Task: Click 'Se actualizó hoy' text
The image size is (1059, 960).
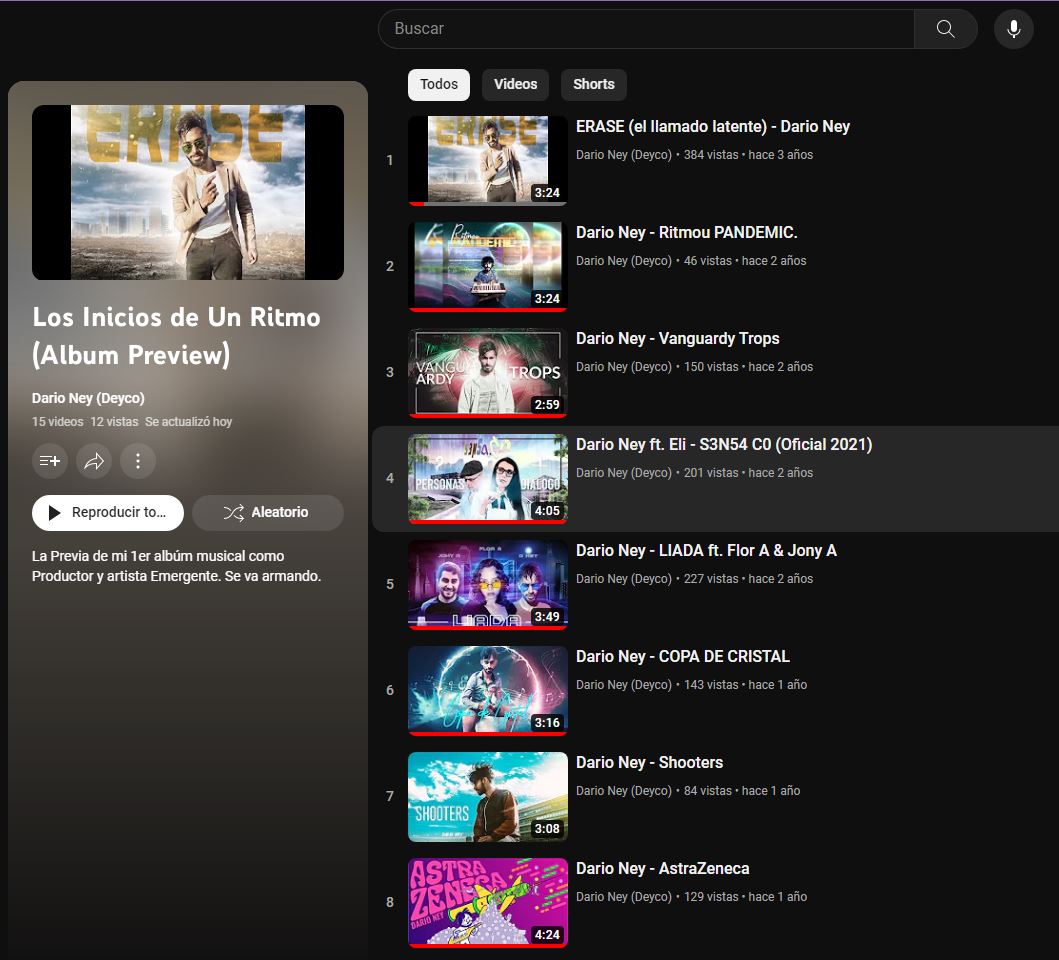Action: pyautogui.click(x=188, y=422)
